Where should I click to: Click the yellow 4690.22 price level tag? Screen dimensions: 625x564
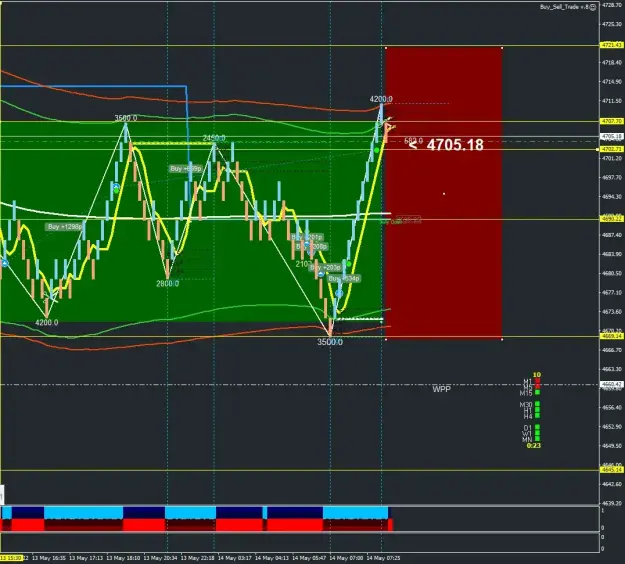point(612,219)
